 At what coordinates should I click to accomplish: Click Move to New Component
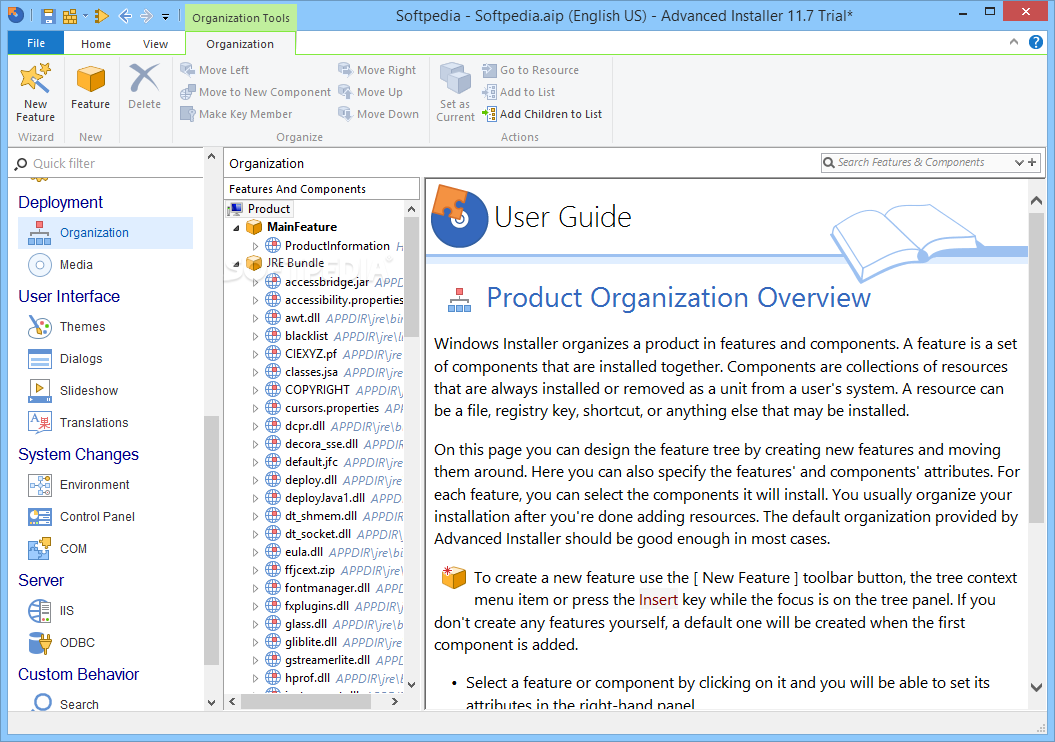click(256, 92)
